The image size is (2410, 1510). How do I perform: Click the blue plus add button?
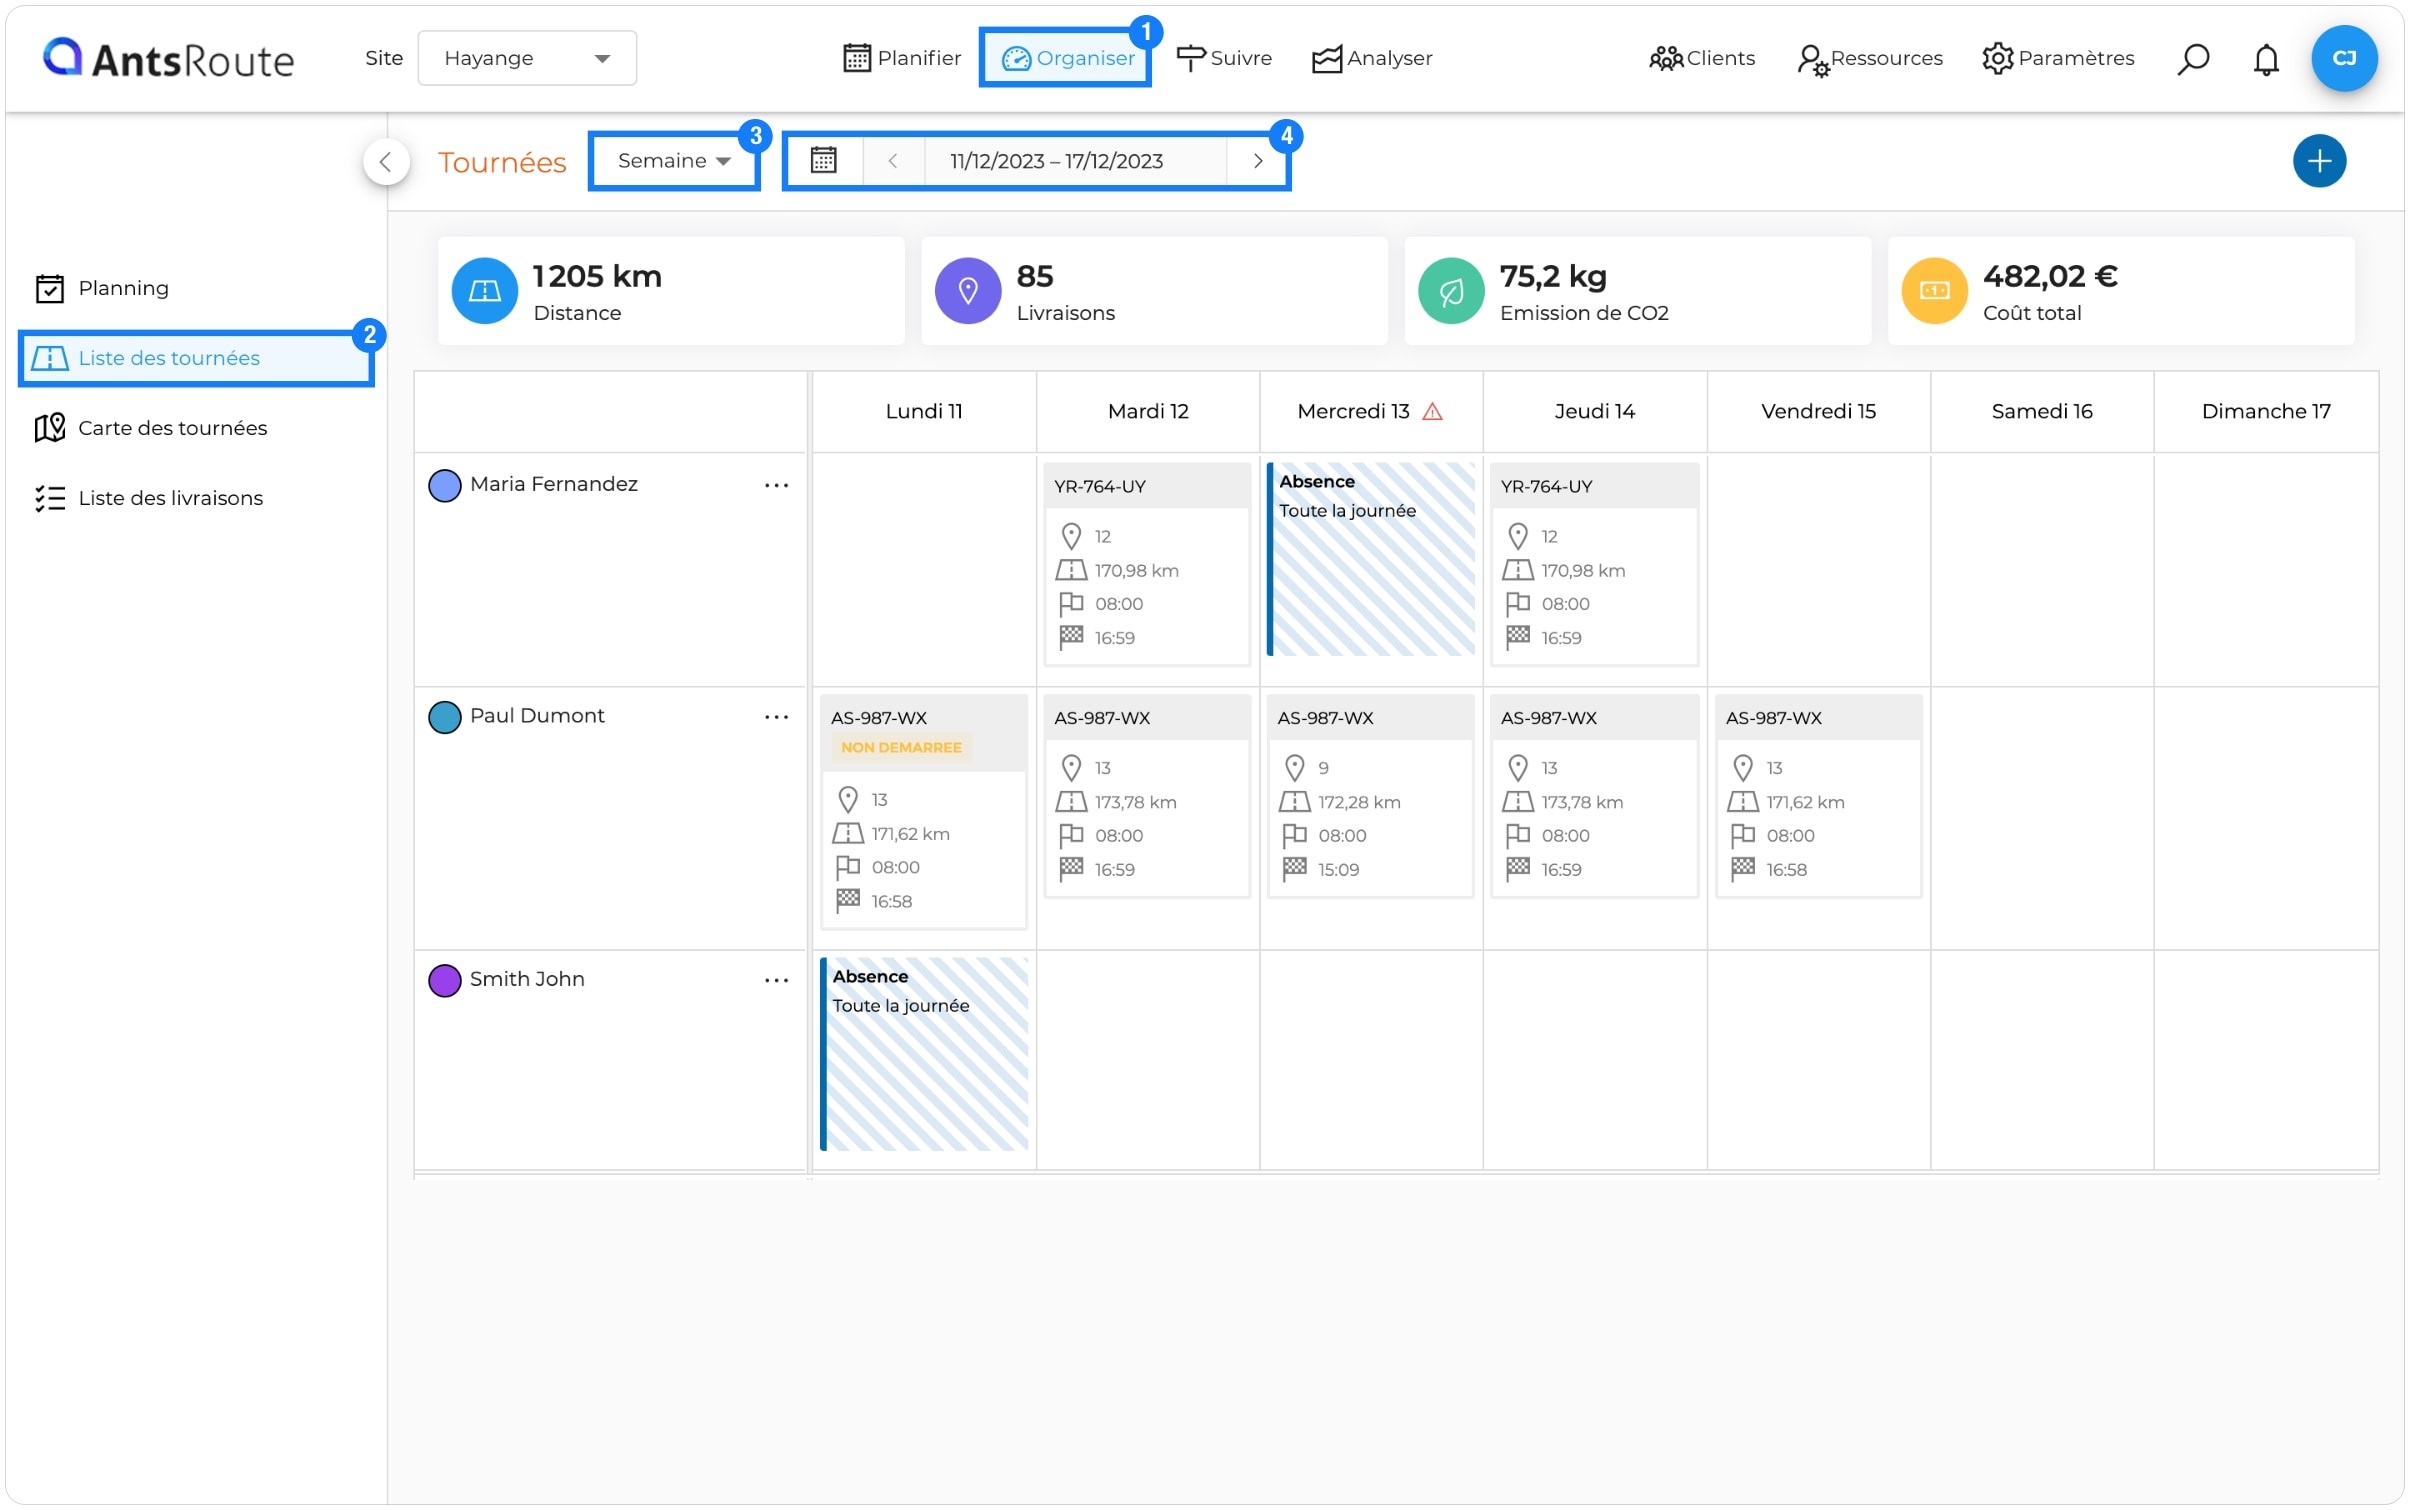click(x=2318, y=161)
